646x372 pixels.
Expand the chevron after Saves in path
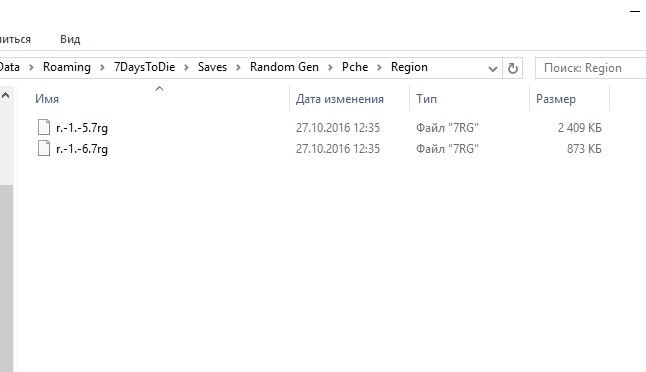tap(238, 67)
